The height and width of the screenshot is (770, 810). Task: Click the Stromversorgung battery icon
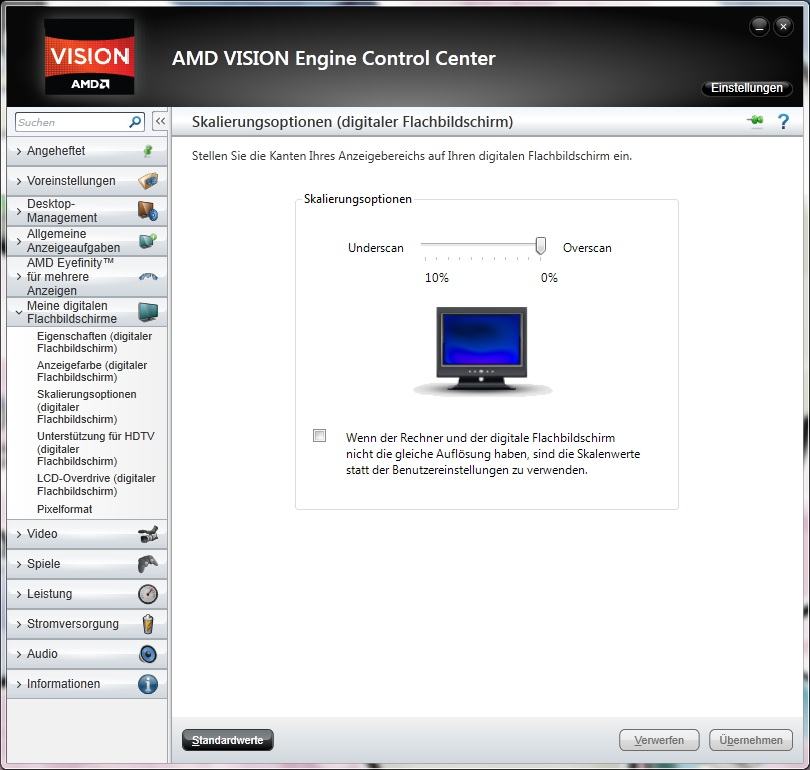(x=148, y=624)
